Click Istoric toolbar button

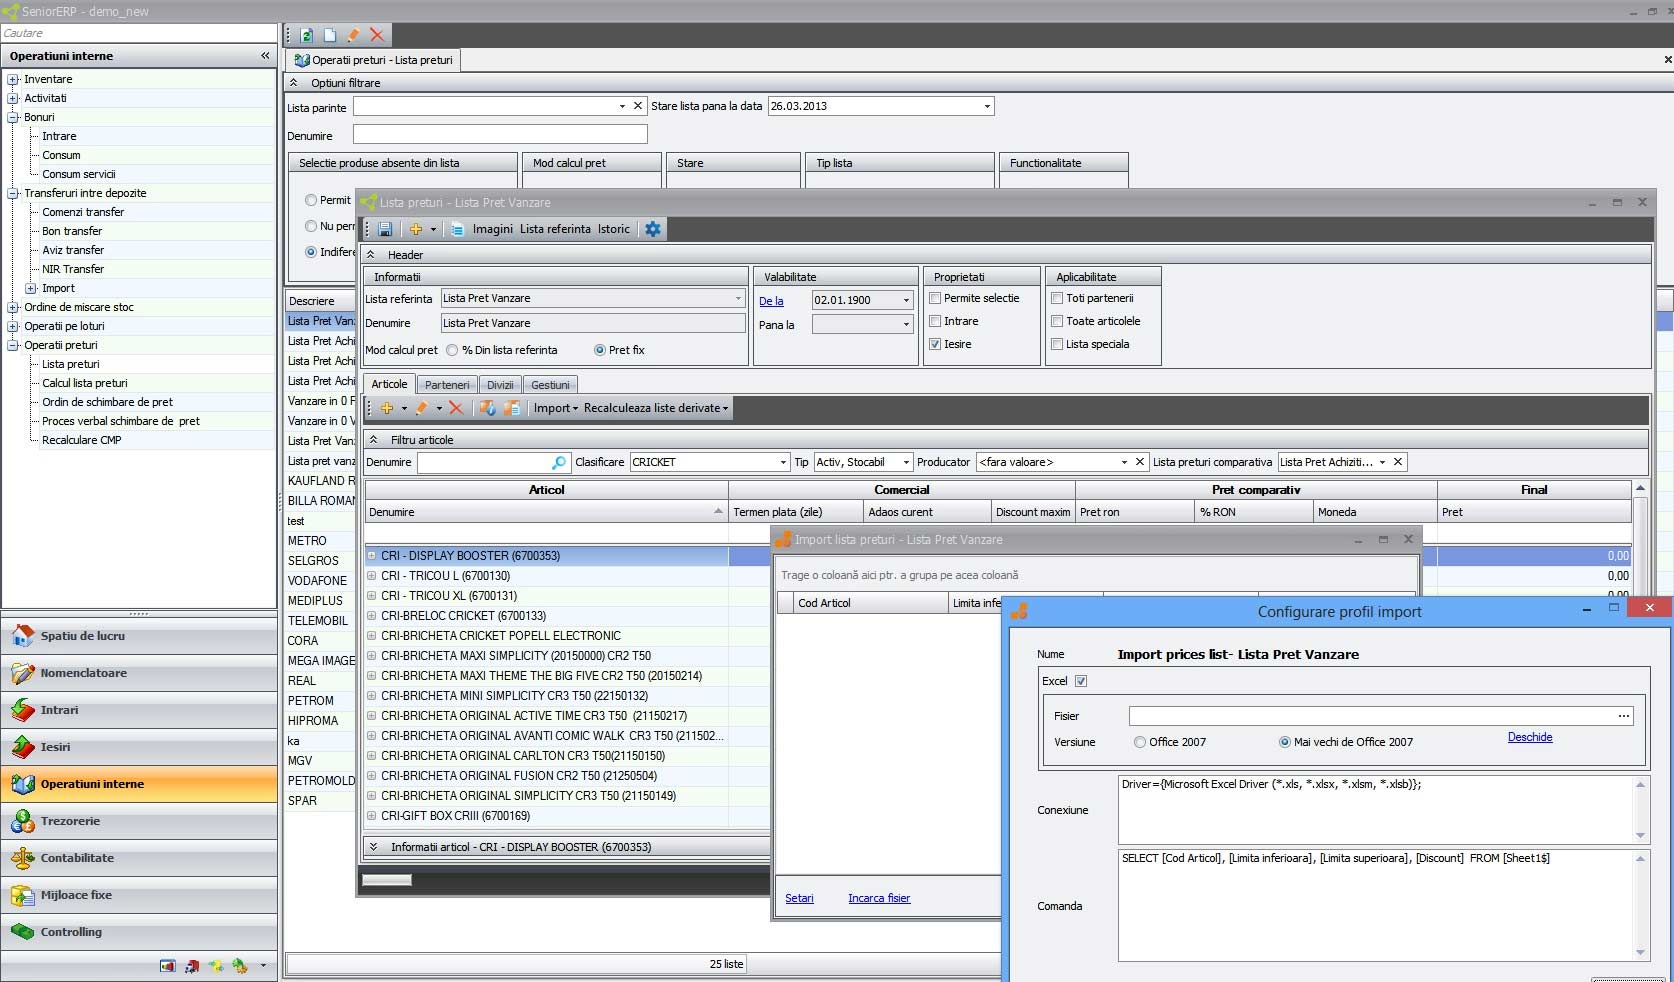coord(614,229)
